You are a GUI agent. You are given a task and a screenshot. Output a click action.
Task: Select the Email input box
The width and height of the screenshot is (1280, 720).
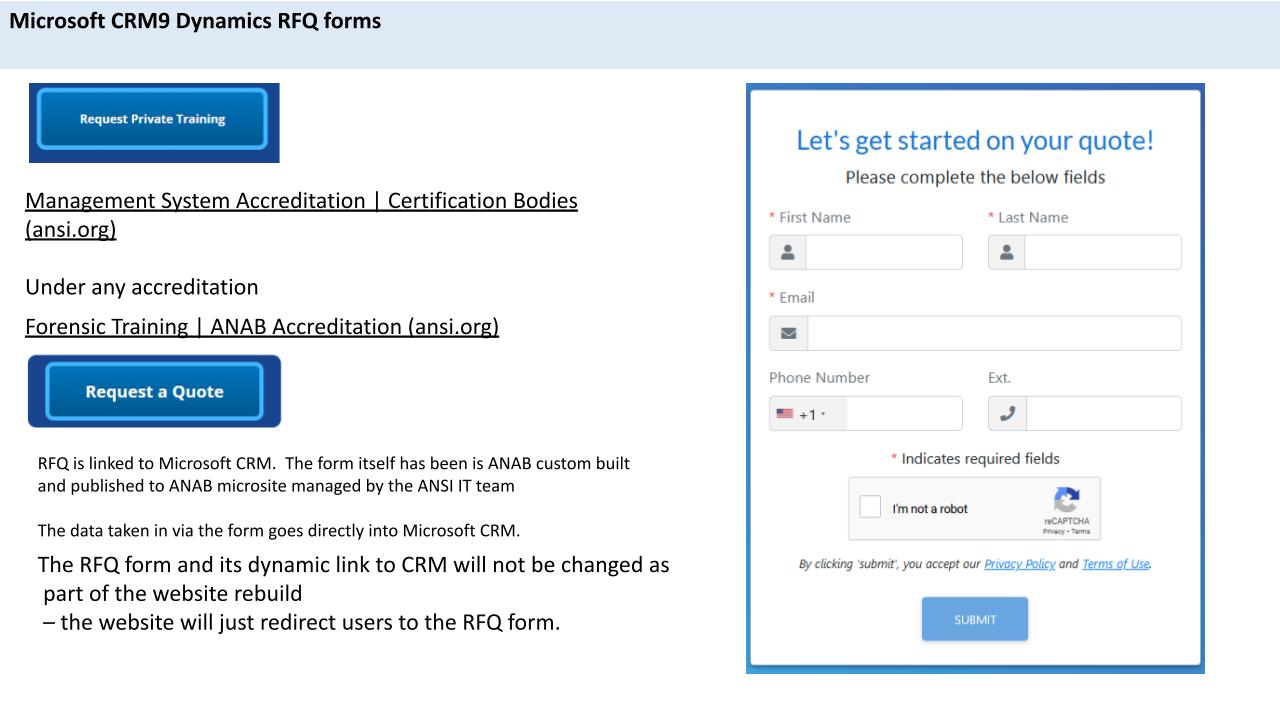[993, 333]
